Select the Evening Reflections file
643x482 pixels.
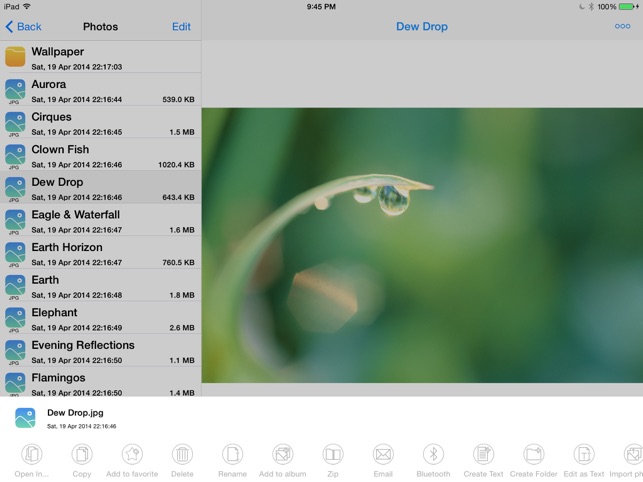click(100, 352)
